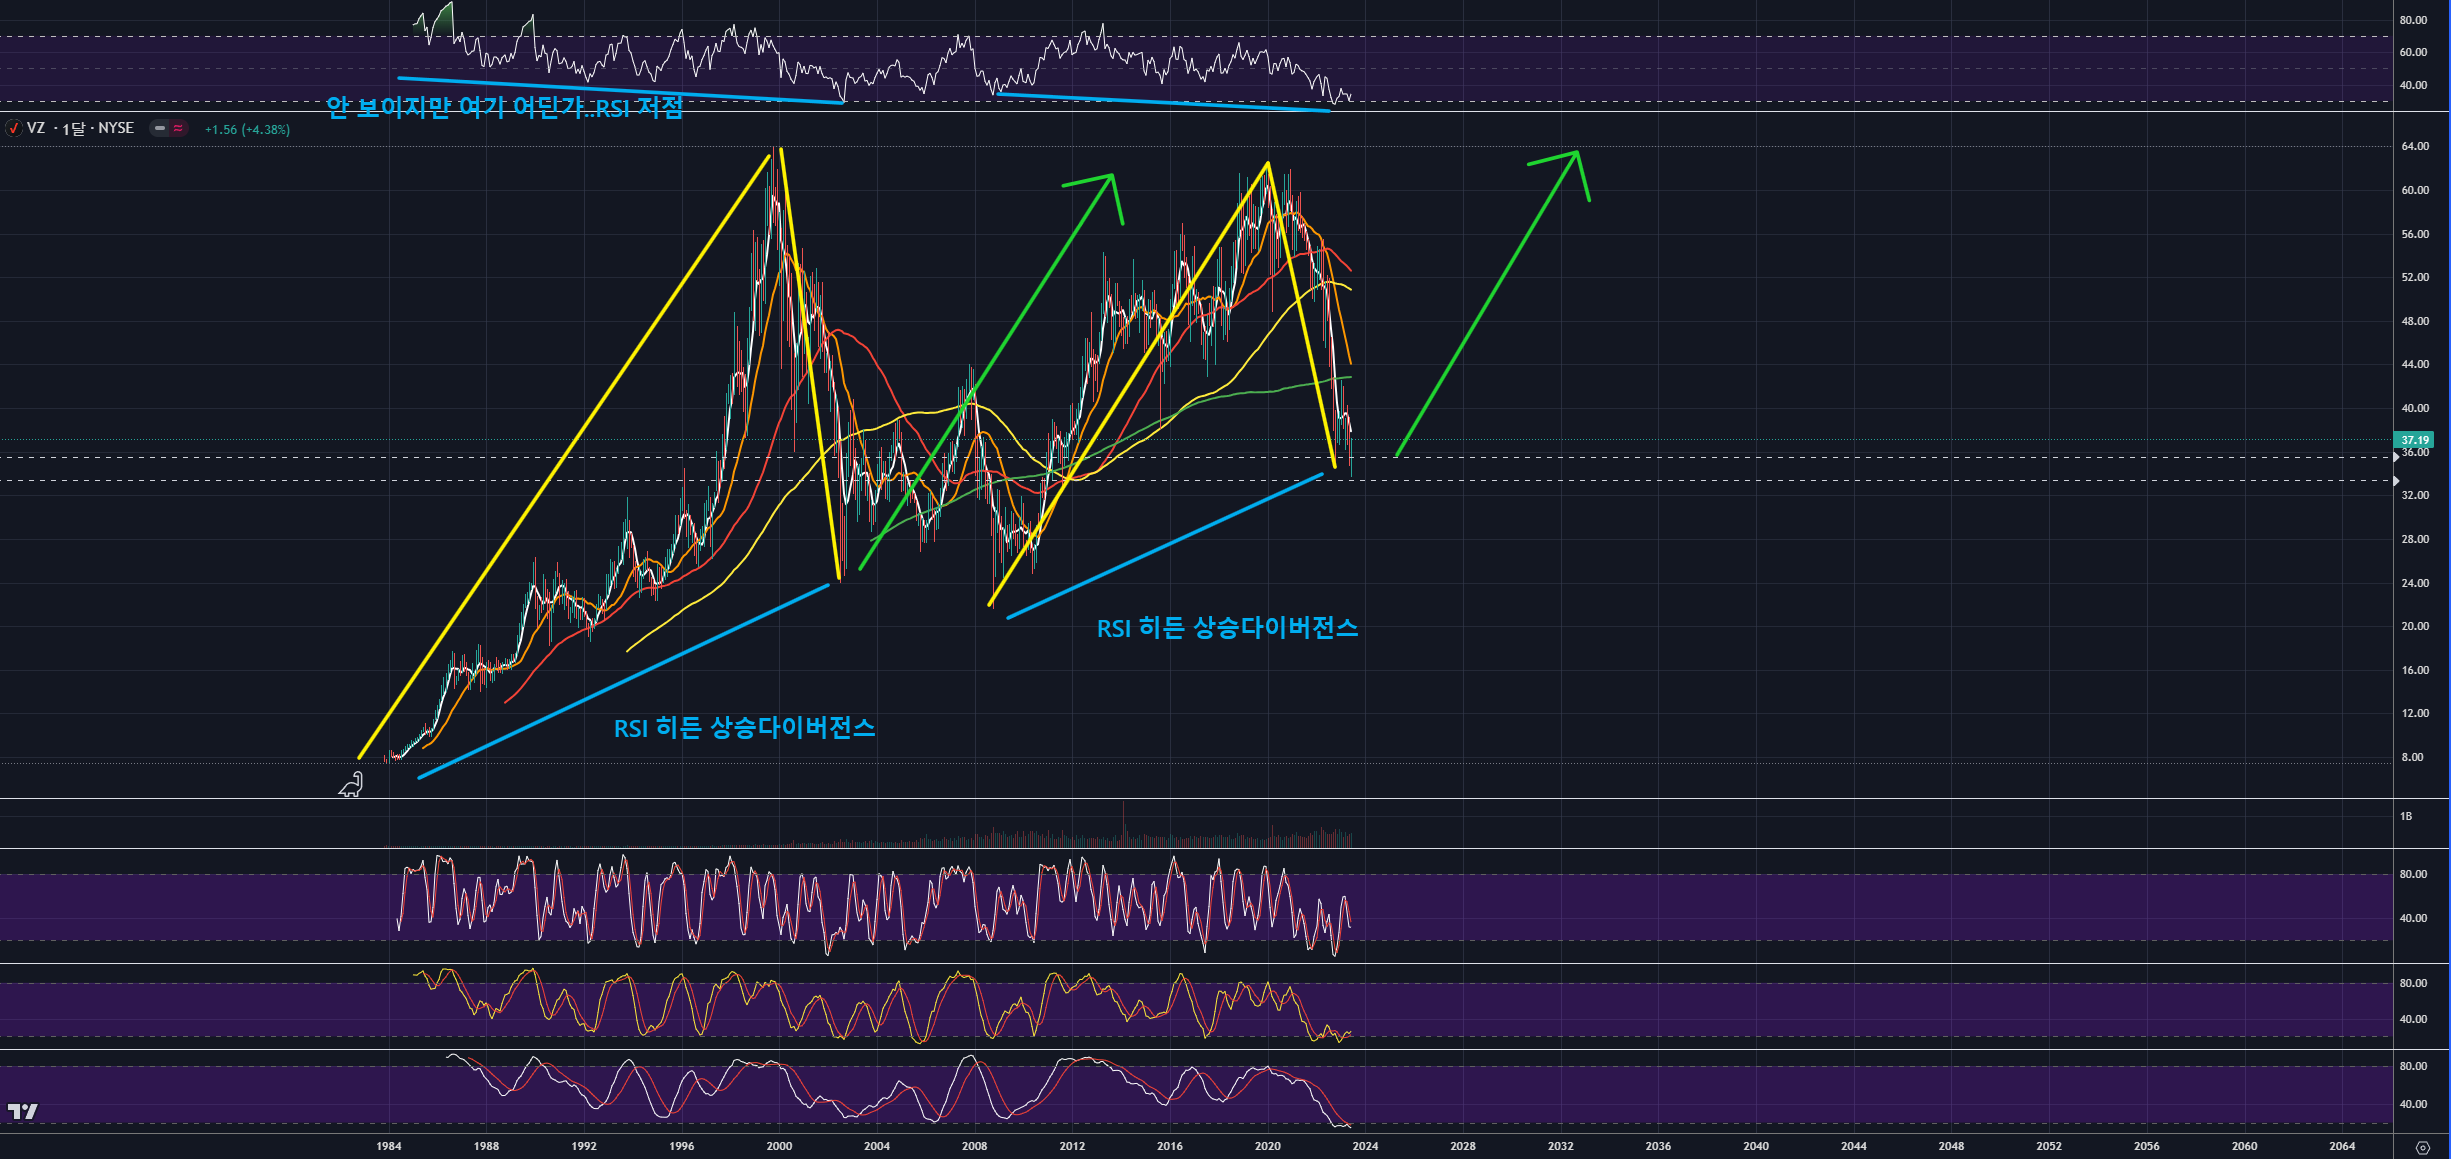Click the 2000 year marker on time axis
This screenshot has height=1159, width=2451.
pyautogui.click(x=779, y=1146)
